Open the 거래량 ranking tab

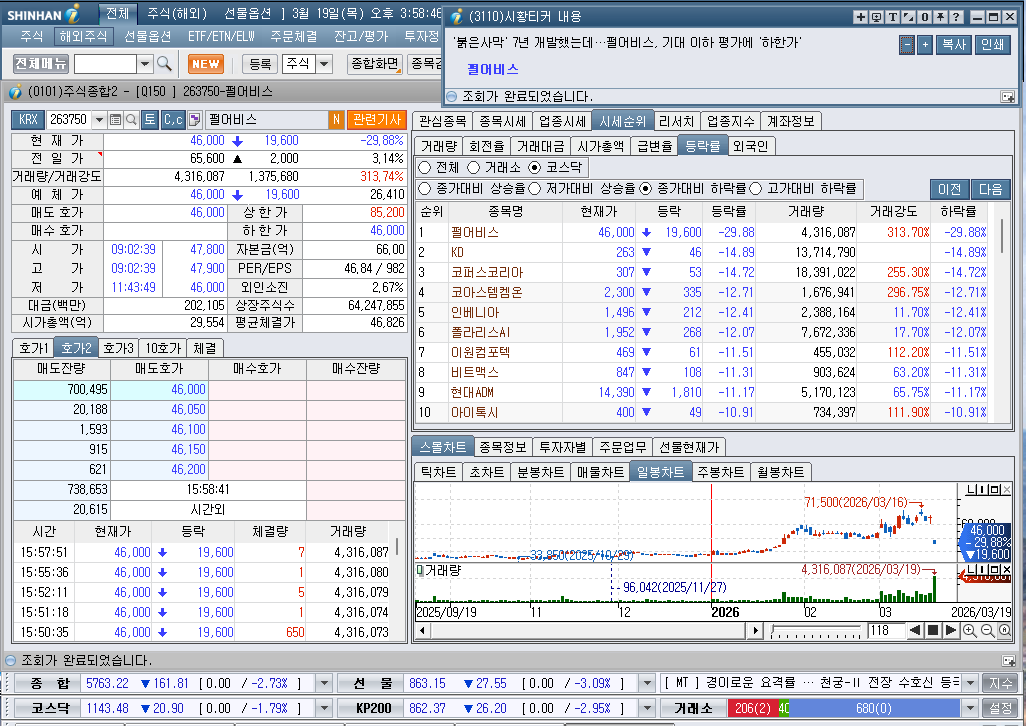pyautogui.click(x=438, y=146)
